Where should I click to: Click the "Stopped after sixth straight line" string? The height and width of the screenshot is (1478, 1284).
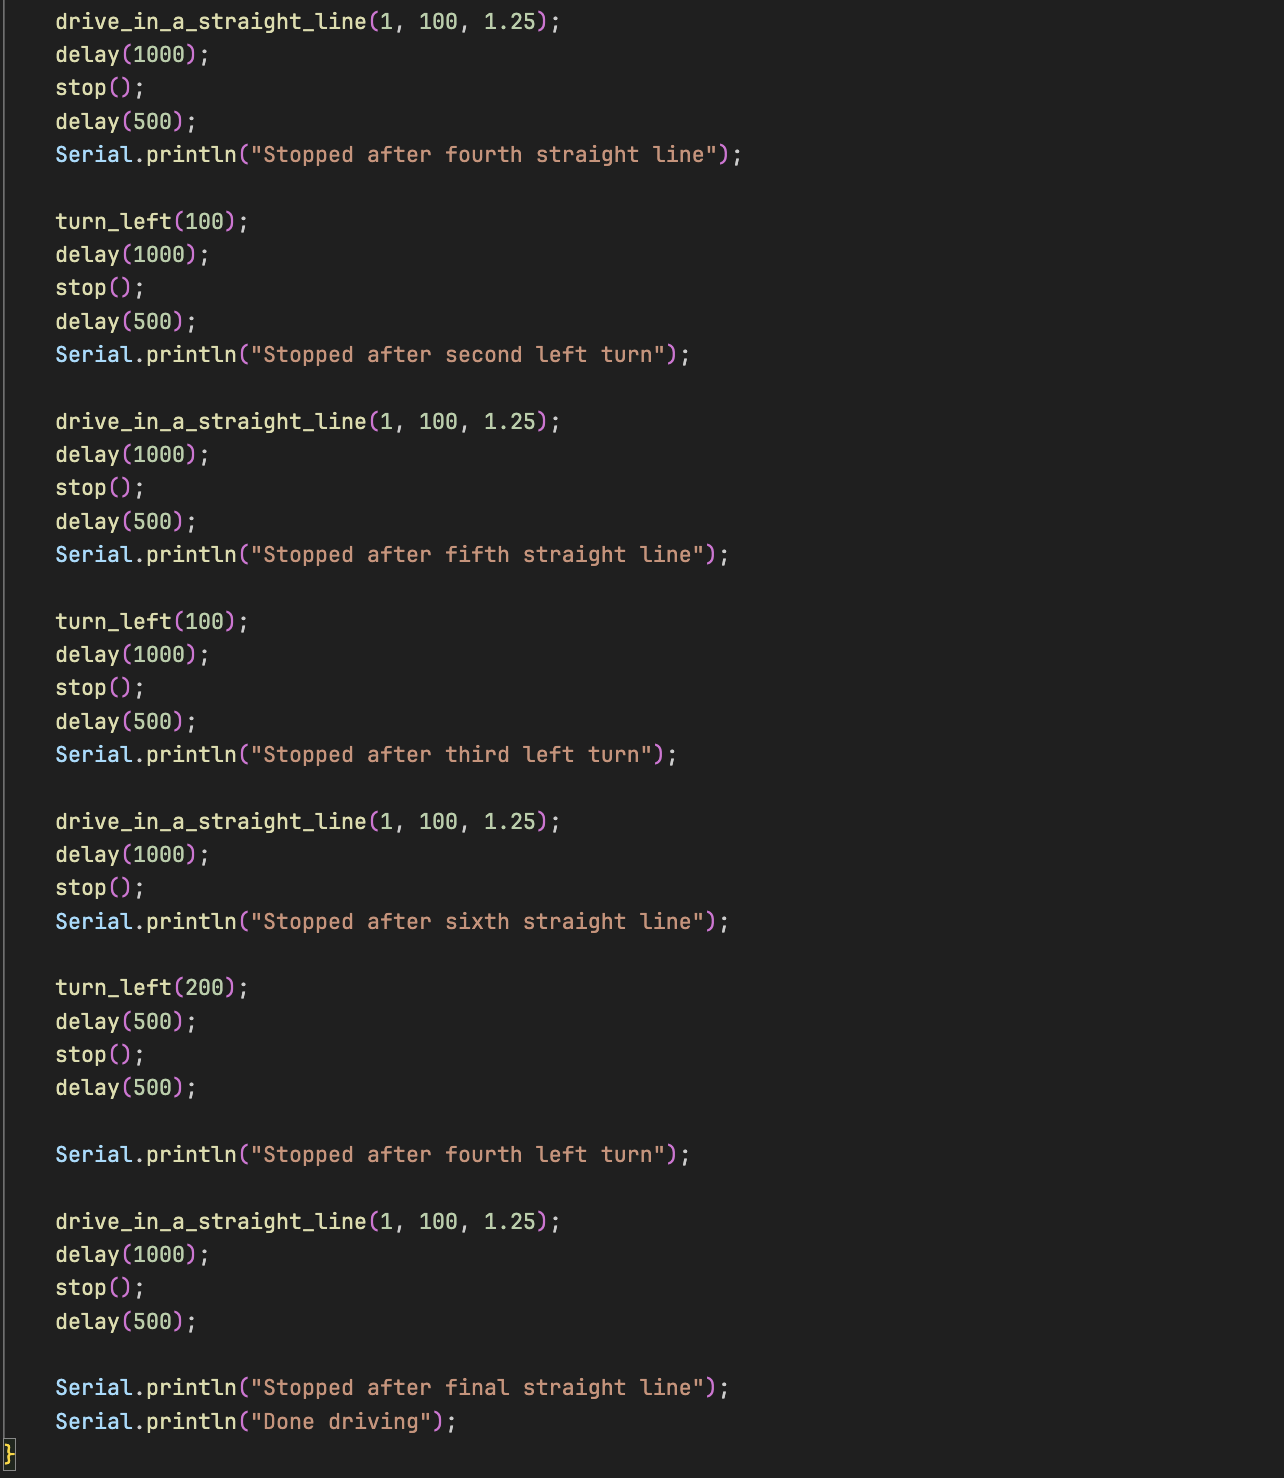click(x=484, y=922)
